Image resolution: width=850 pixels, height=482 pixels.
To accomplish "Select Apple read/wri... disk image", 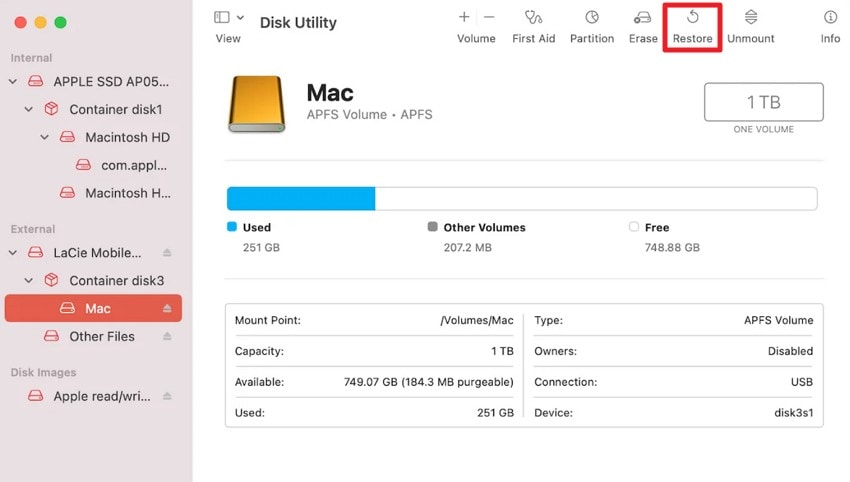I will [x=102, y=396].
